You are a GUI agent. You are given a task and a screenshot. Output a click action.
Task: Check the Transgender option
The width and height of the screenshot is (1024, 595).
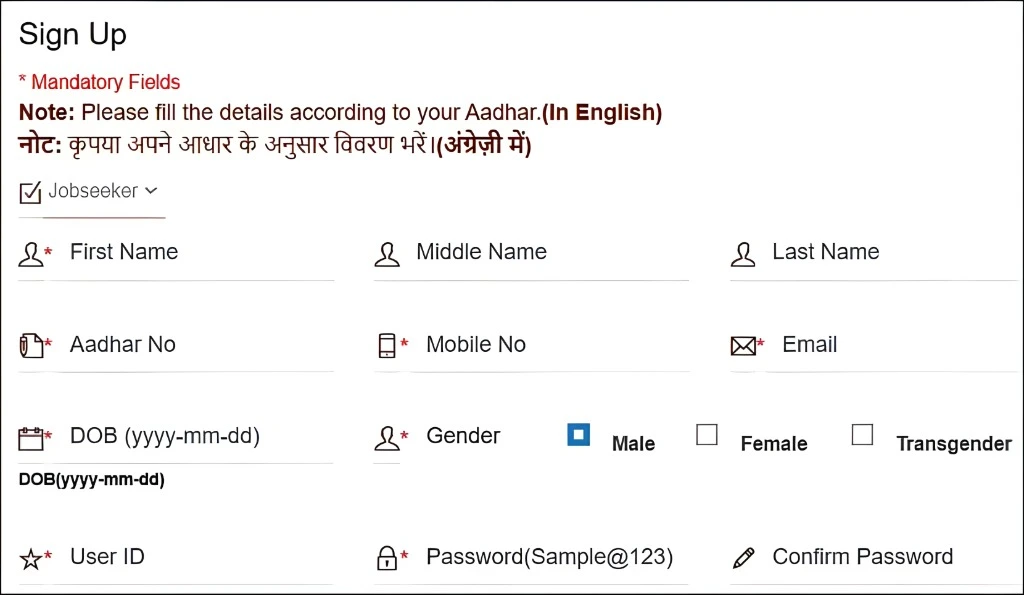click(862, 434)
